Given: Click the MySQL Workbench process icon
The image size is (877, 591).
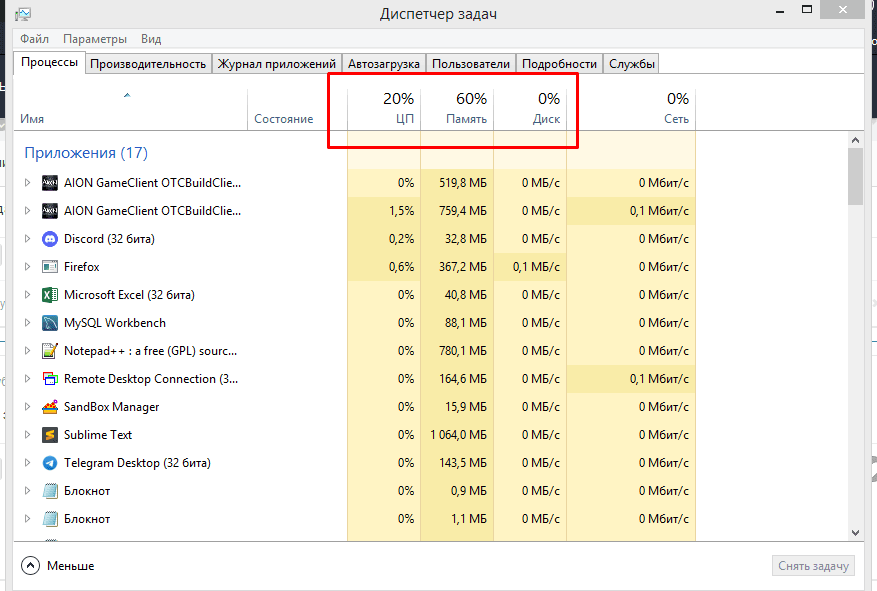Looking at the screenshot, I should coord(50,323).
